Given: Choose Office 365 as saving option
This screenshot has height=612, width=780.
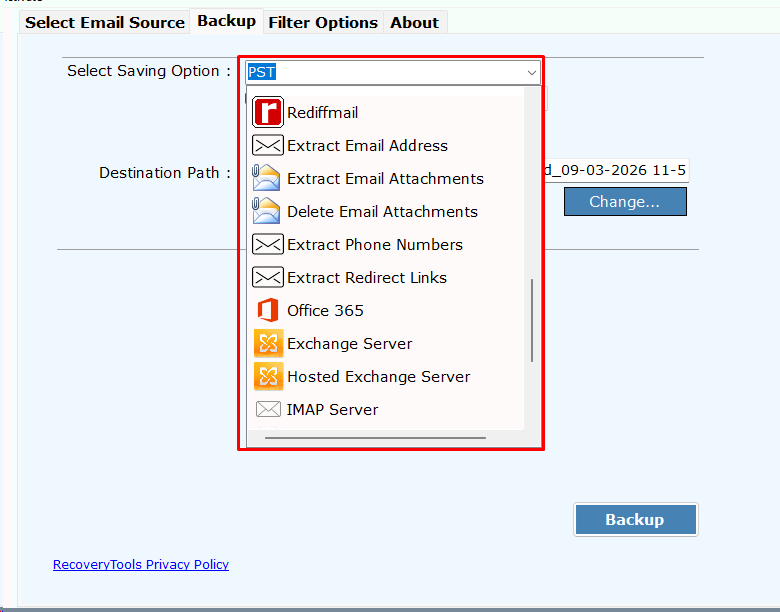Looking at the screenshot, I should pos(385,310).
